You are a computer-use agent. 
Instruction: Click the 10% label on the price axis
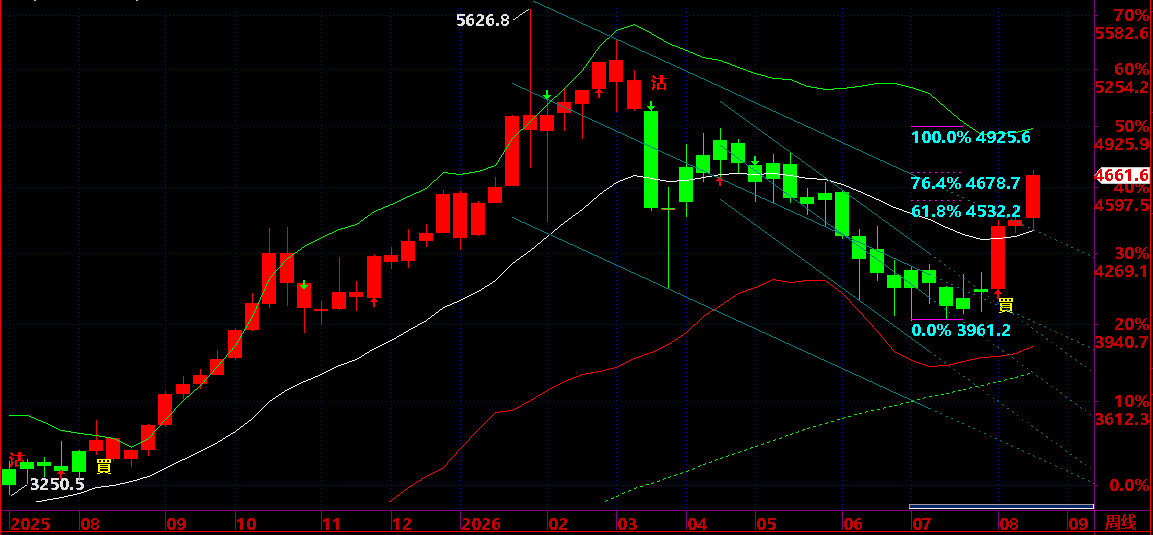tap(1131, 402)
